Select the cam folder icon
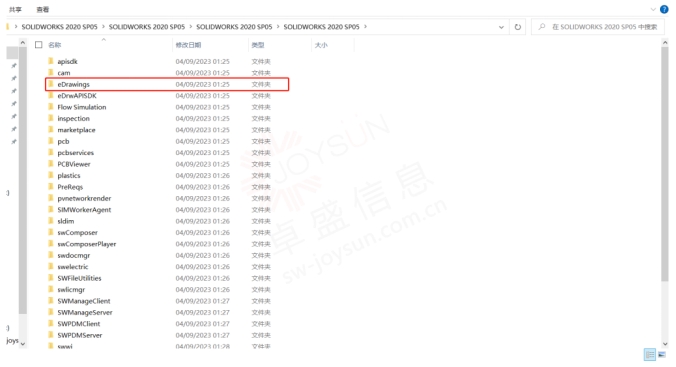This screenshot has width=676, height=367. pos(50,72)
